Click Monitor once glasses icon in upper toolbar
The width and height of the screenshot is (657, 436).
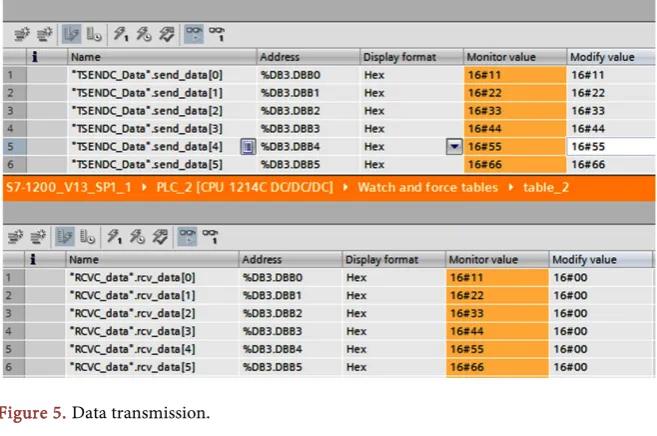click(x=217, y=34)
